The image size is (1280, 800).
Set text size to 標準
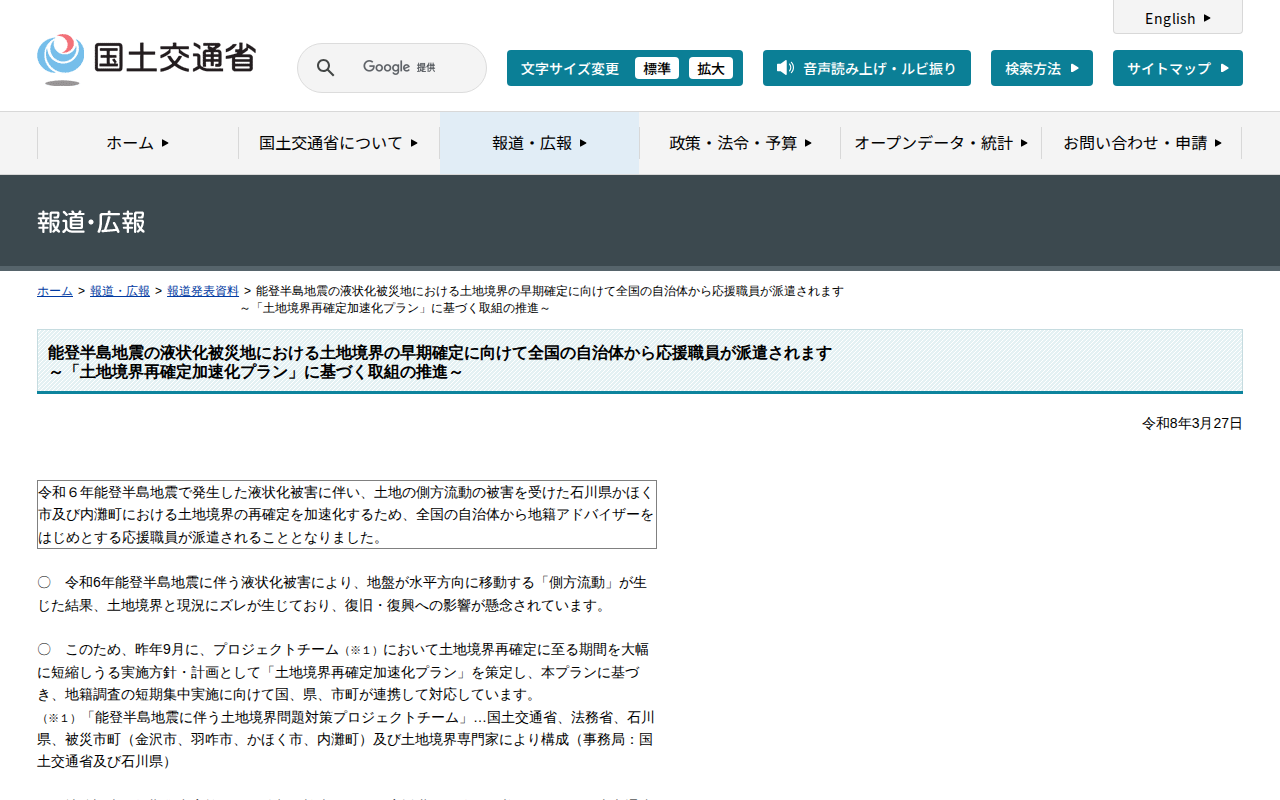tap(657, 68)
